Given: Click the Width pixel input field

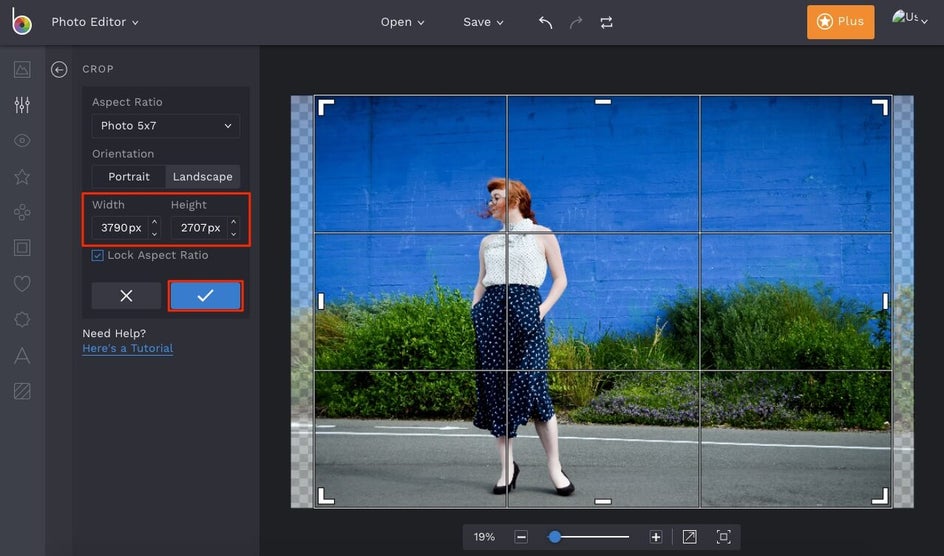Looking at the screenshot, I should [x=120, y=228].
